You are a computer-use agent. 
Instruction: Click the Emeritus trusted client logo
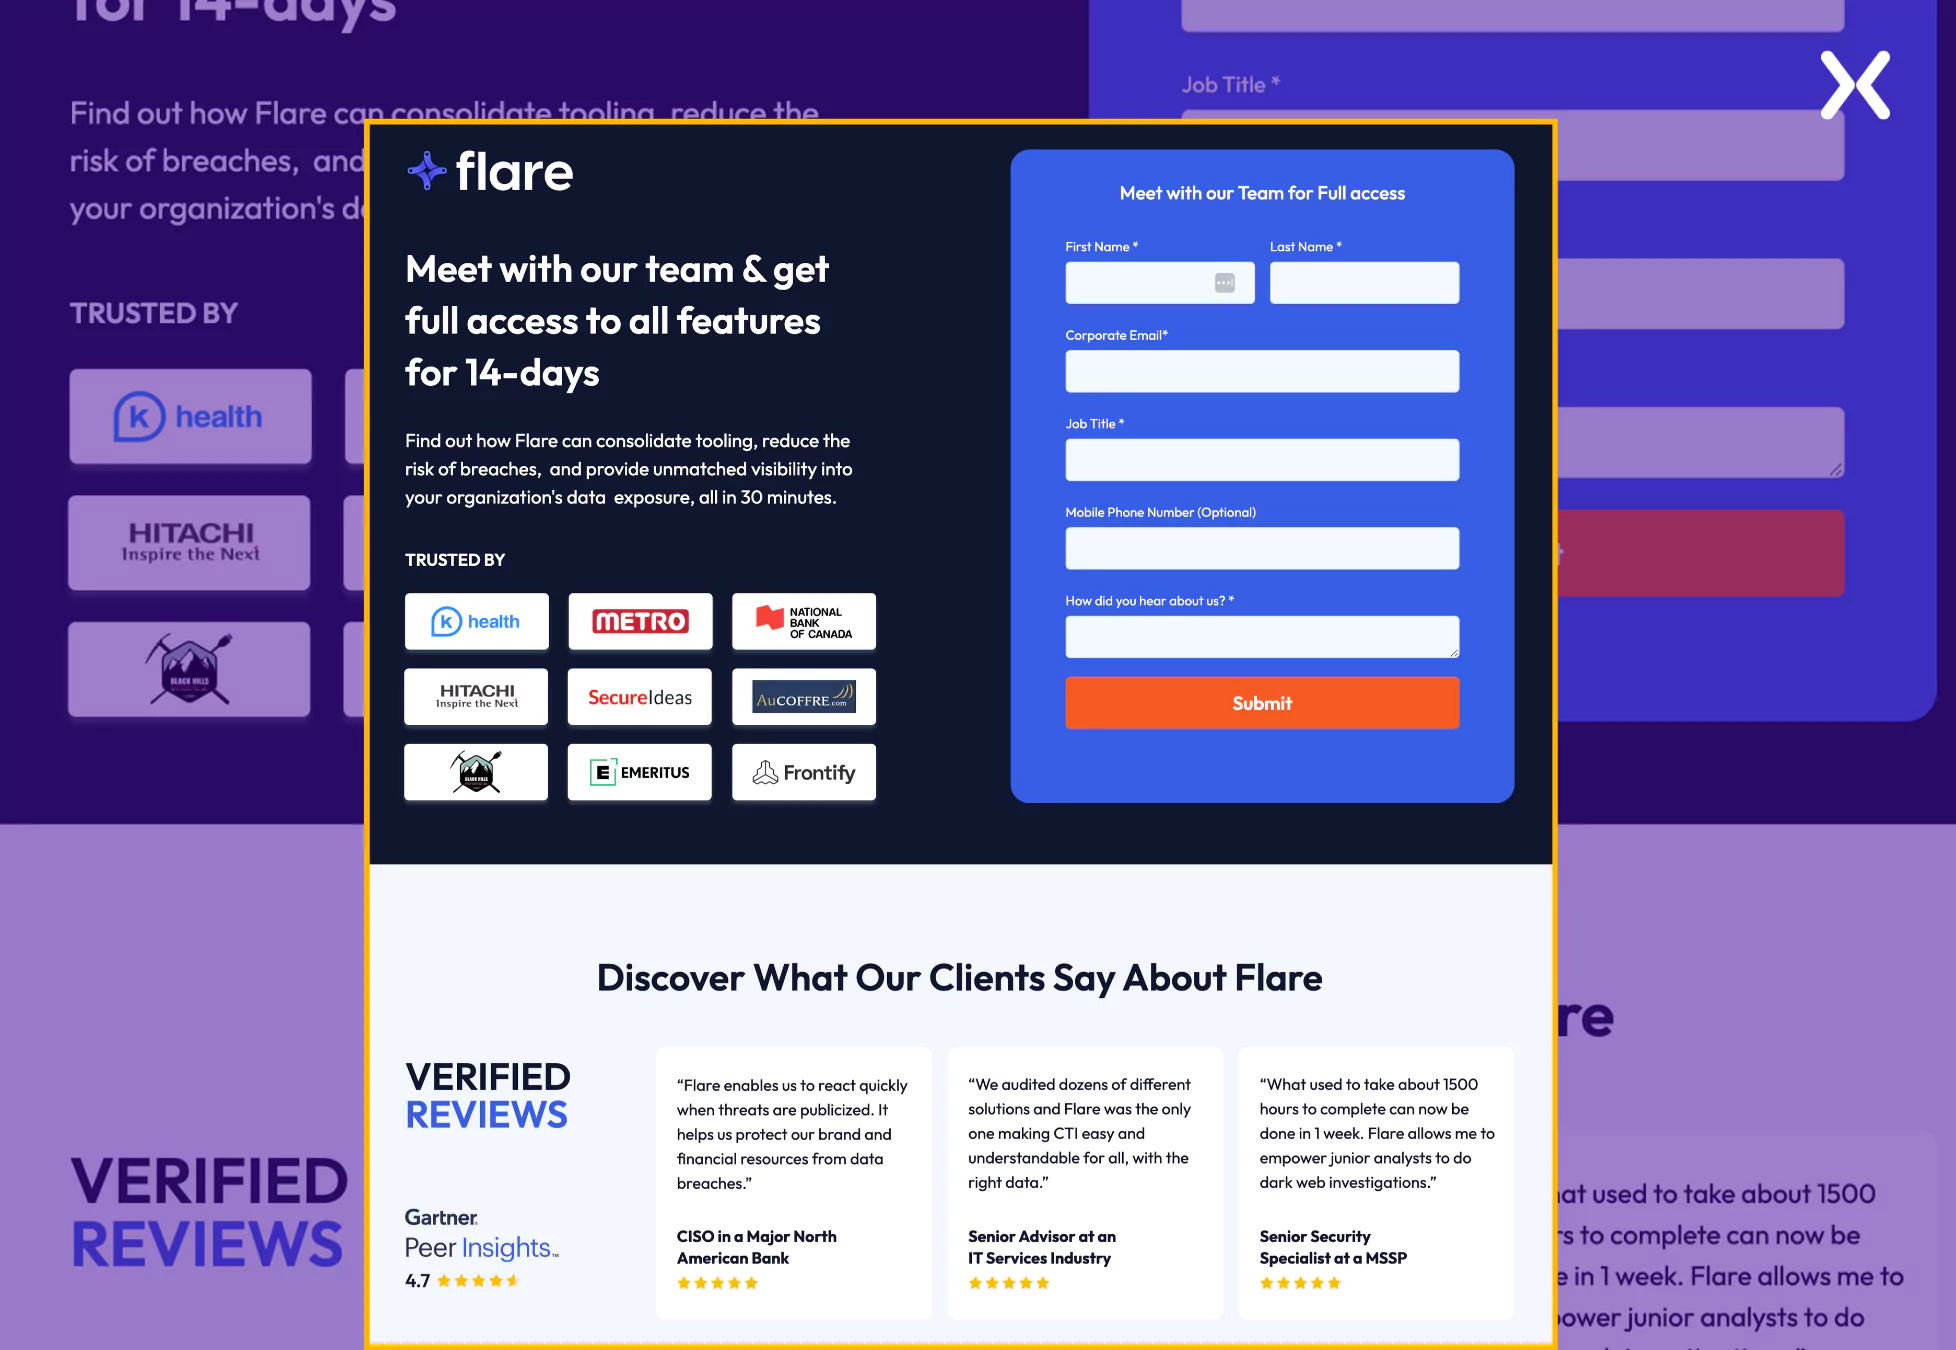pyautogui.click(x=639, y=772)
